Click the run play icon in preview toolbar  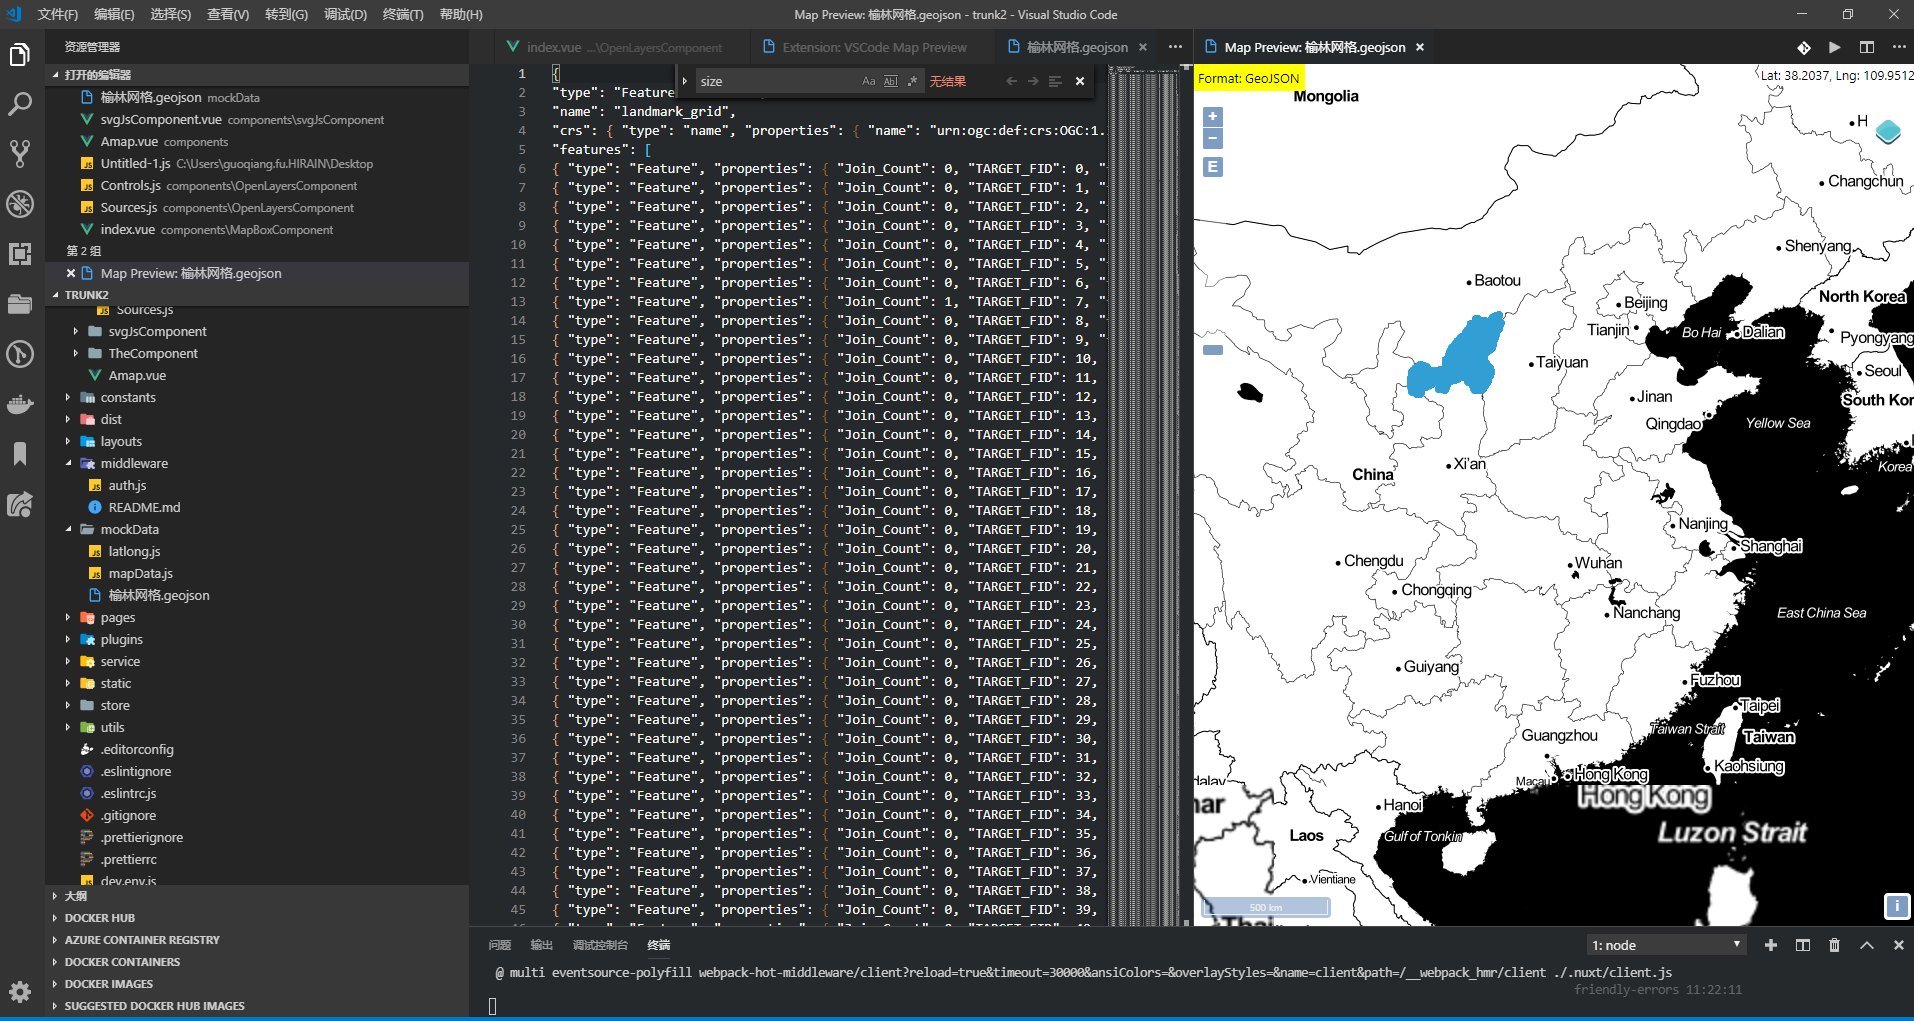[1835, 47]
